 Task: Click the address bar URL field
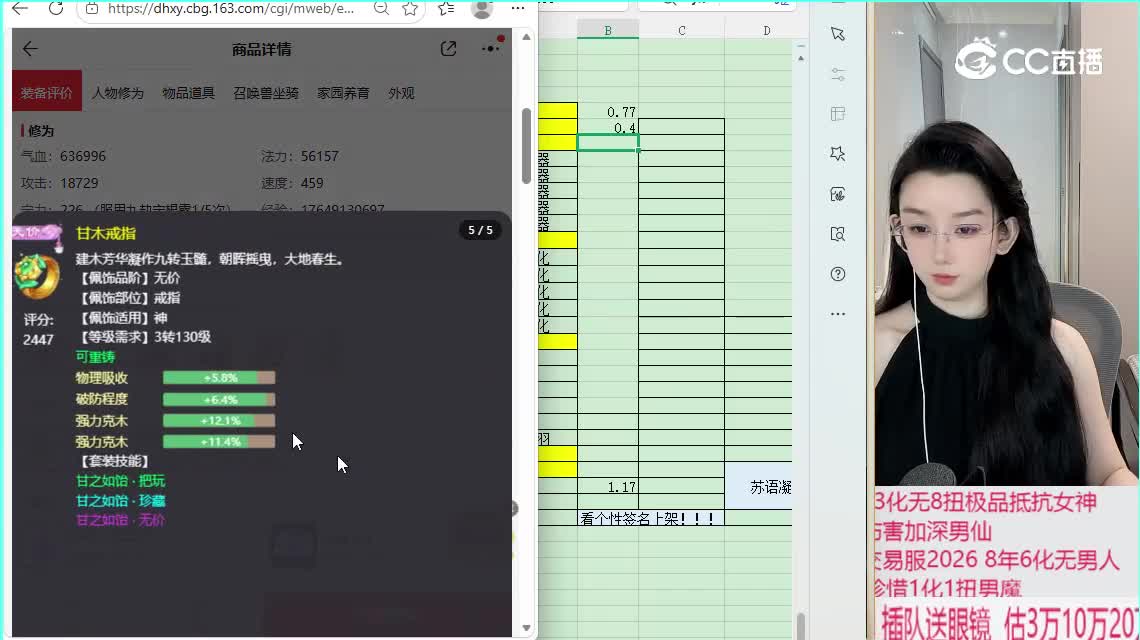click(x=231, y=9)
